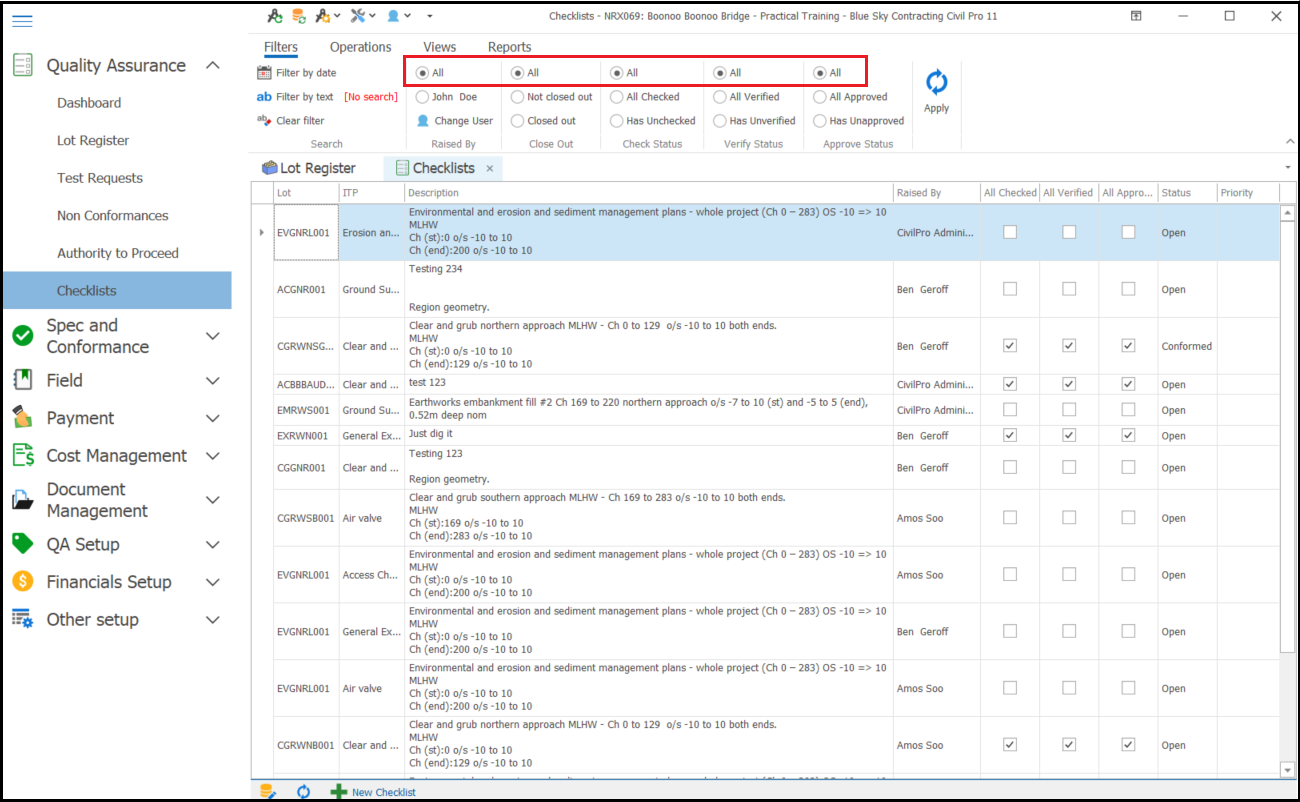Image resolution: width=1300 pixels, height=802 pixels.
Task: Click the row indicator arrow beside EVGNRL001
Action: [261, 232]
